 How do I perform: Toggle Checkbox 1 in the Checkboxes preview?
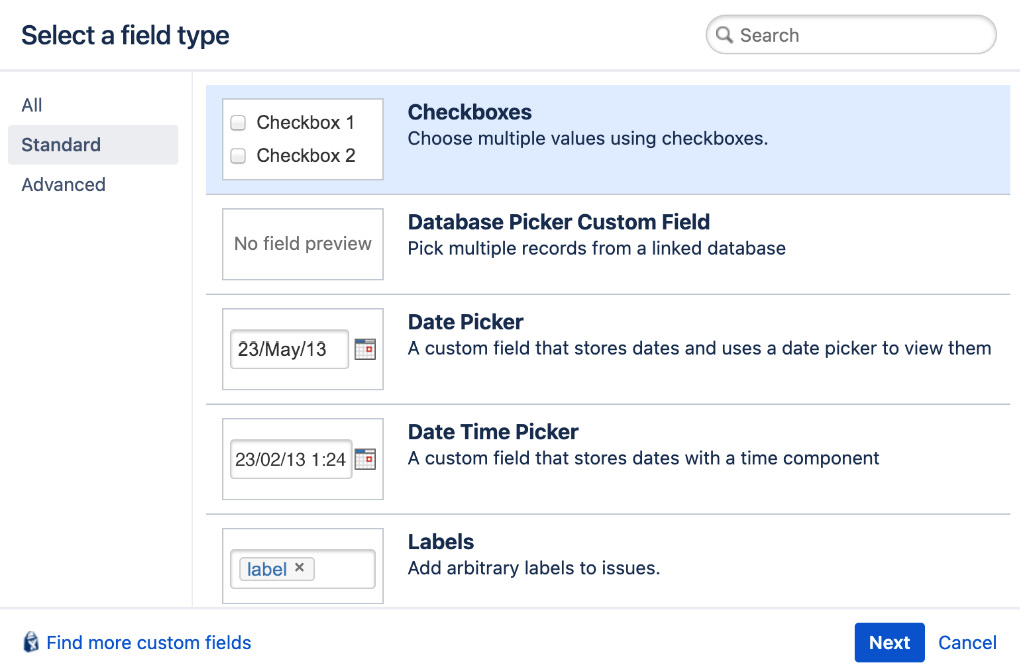click(238, 122)
